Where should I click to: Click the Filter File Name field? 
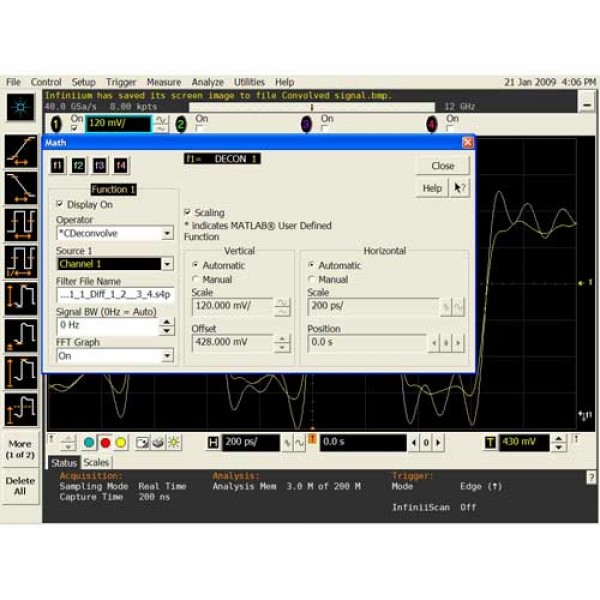tap(115, 295)
